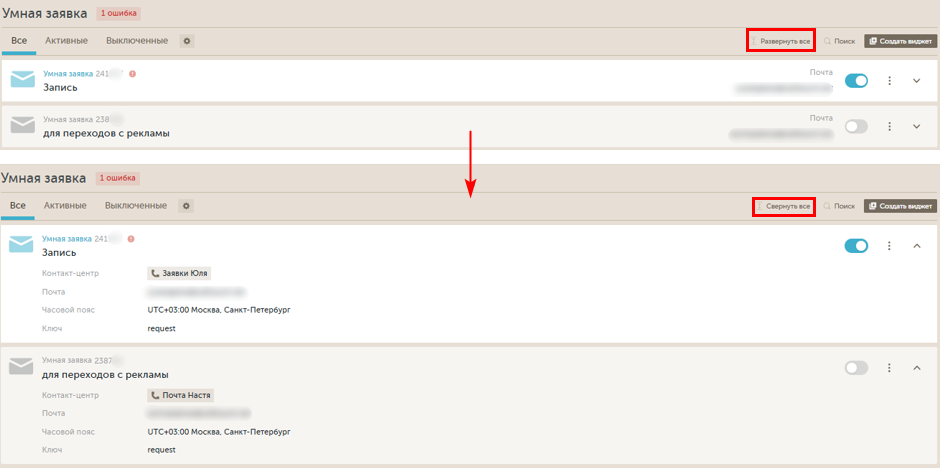Turn on toggle in expanded 'для переходов с рекламы' card

856,368
